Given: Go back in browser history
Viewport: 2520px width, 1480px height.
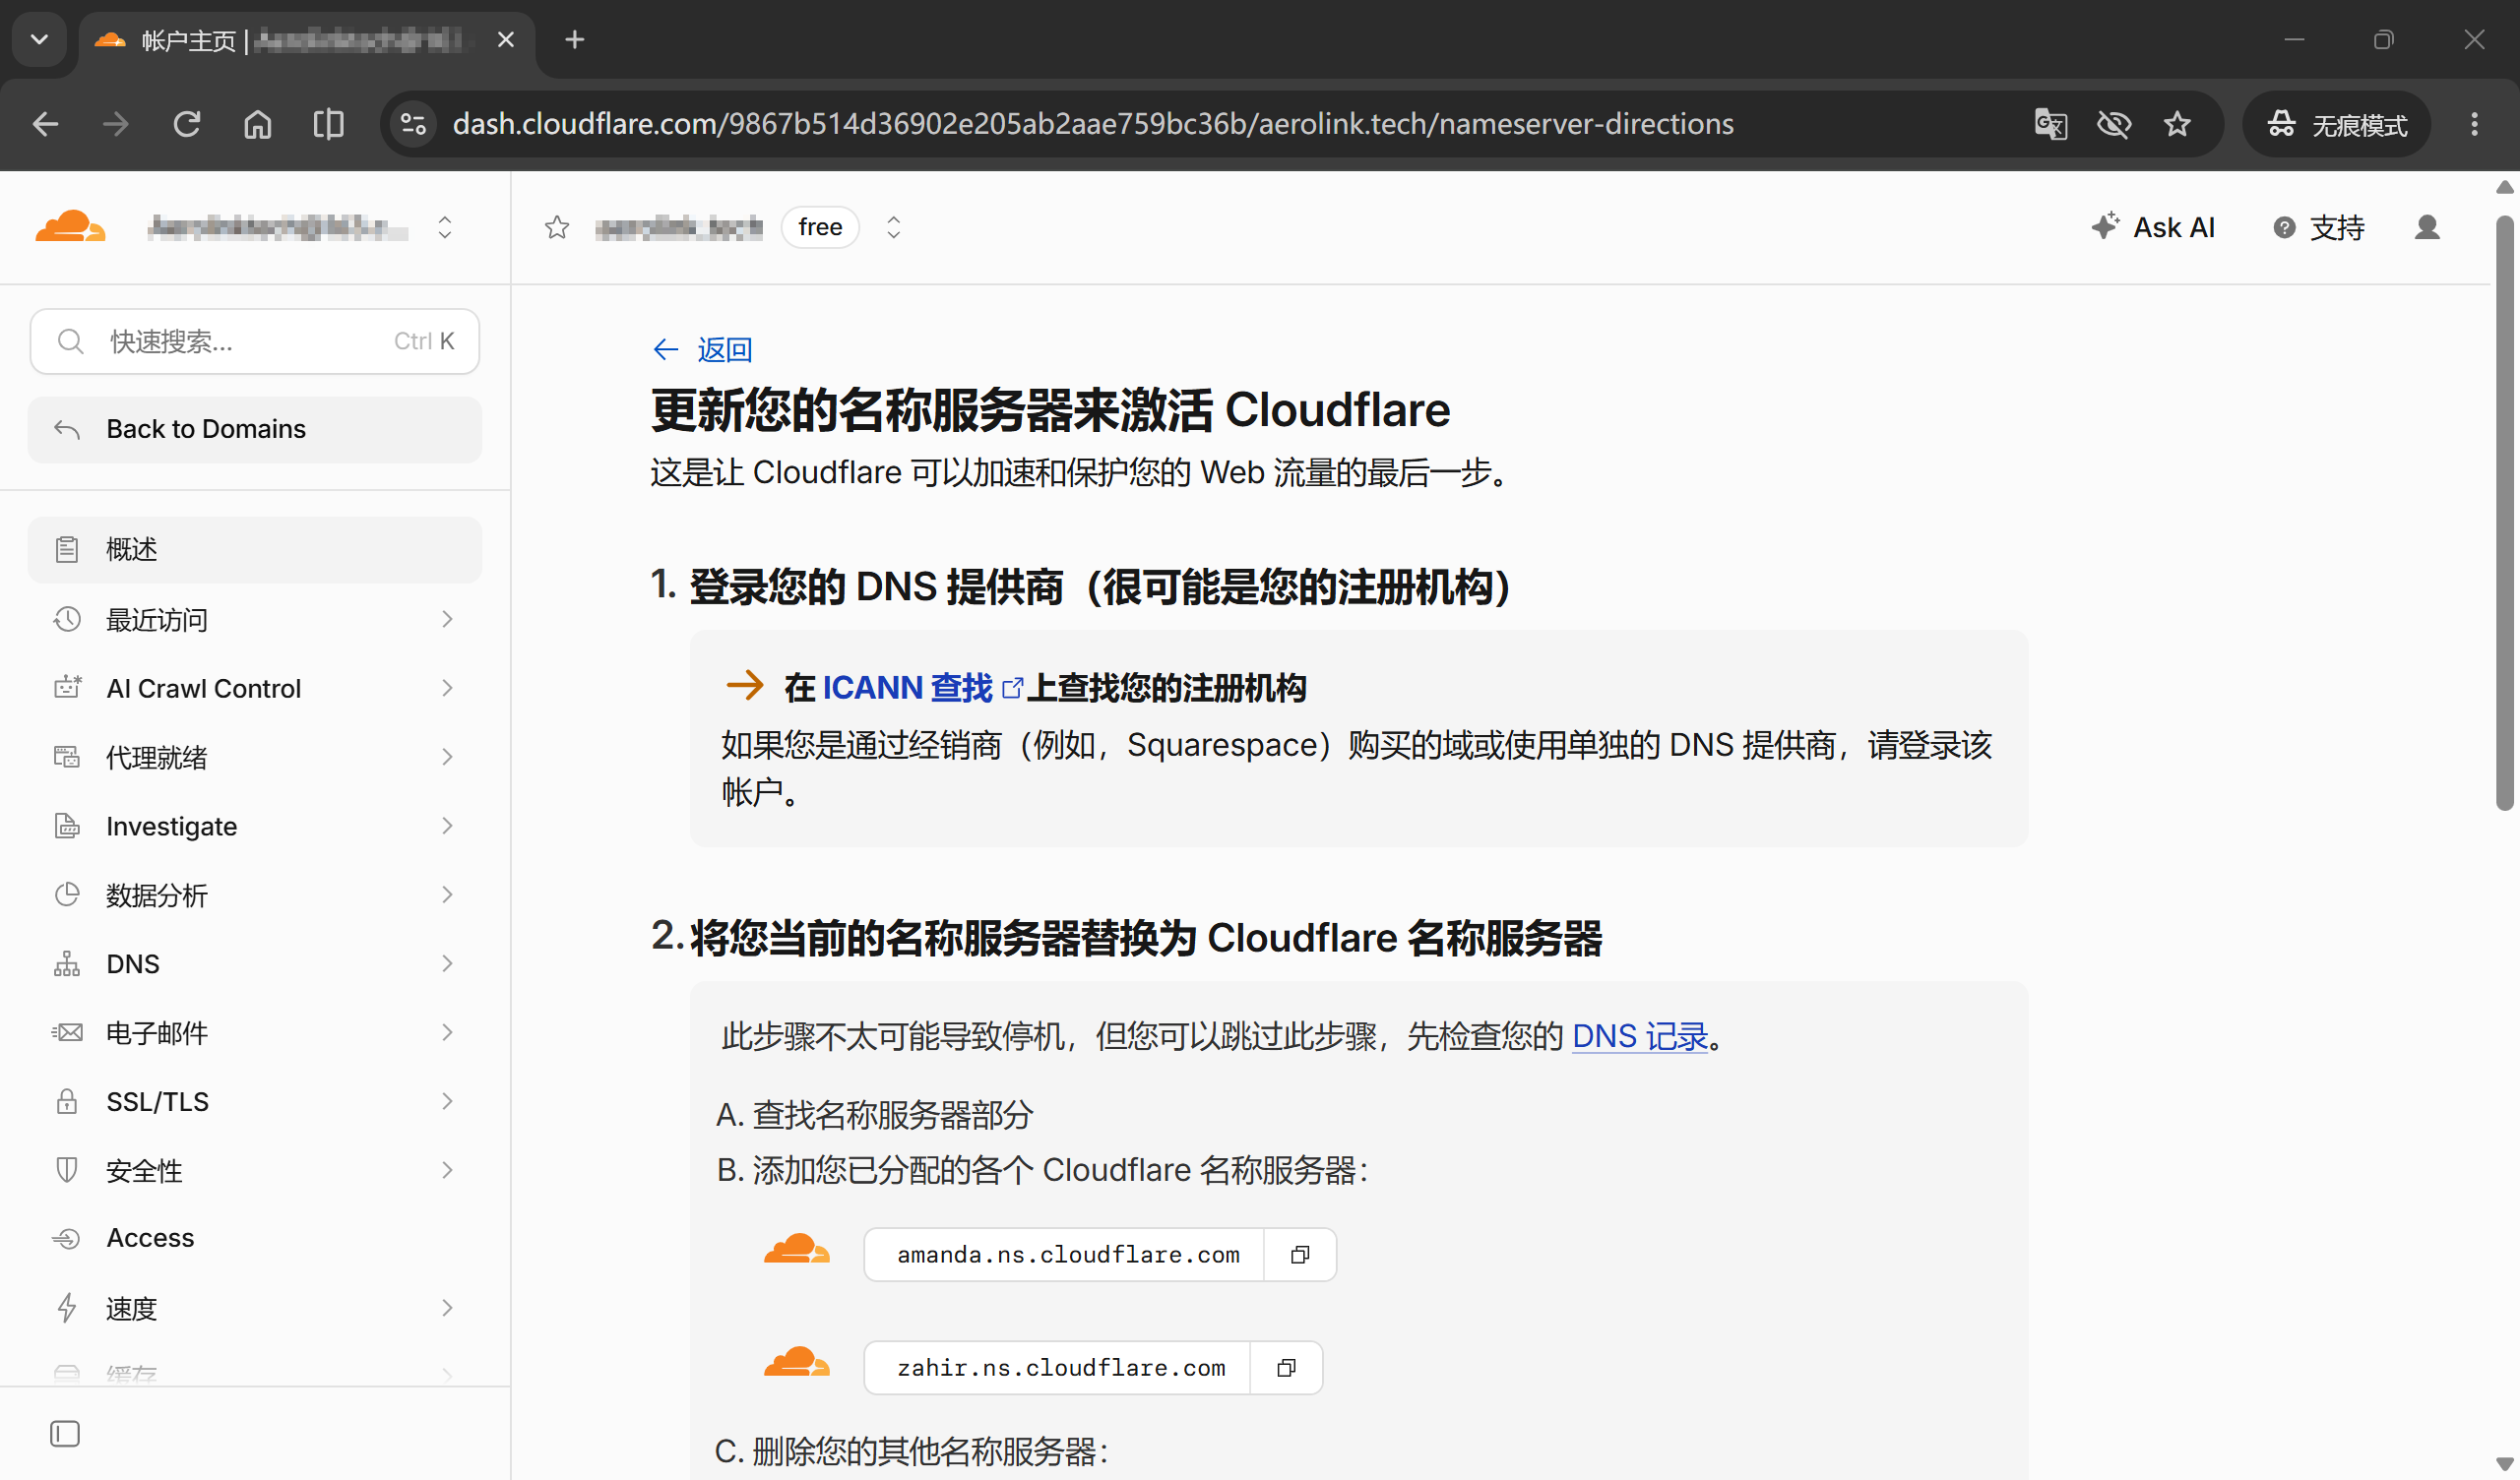Looking at the screenshot, I should (x=46, y=124).
